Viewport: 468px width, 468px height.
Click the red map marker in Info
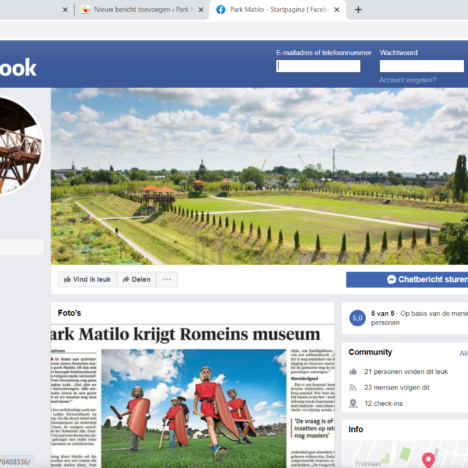tap(428, 460)
